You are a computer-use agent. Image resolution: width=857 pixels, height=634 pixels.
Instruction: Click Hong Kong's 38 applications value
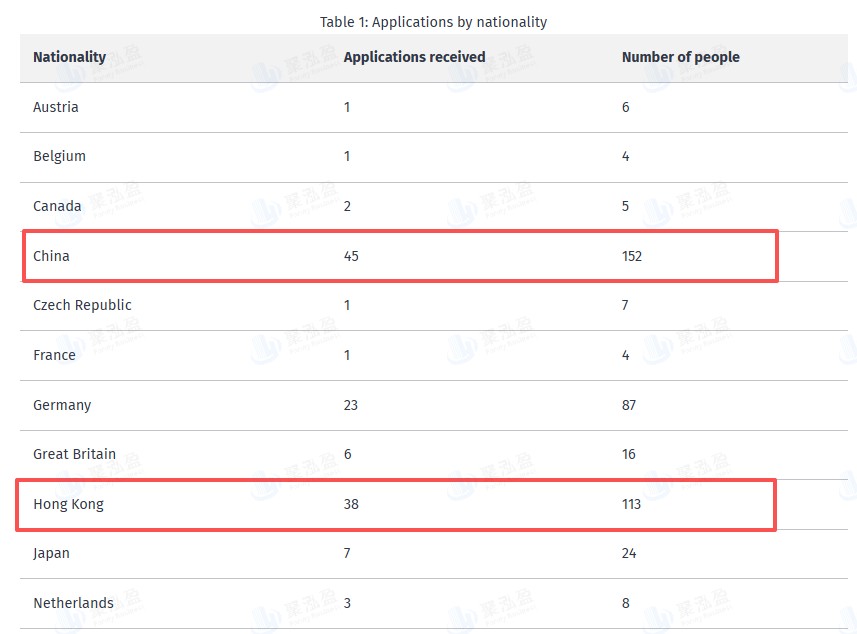click(x=351, y=504)
